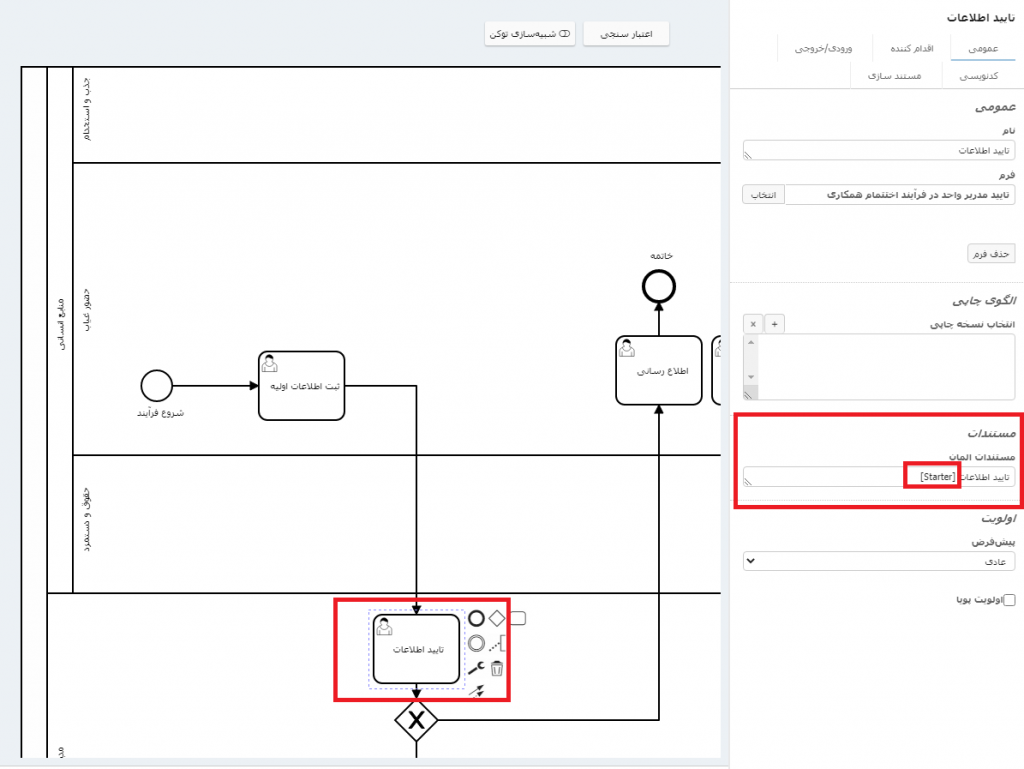Select the شروع فرآیند start event circle

point(157,385)
